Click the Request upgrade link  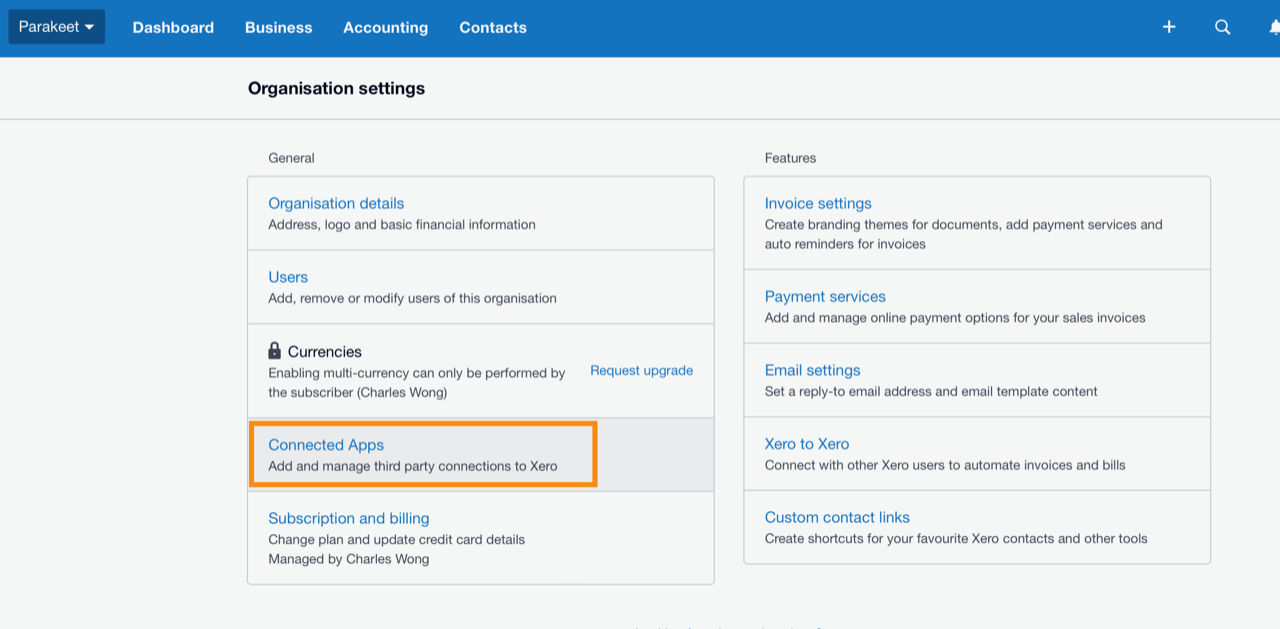click(x=641, y=370)
